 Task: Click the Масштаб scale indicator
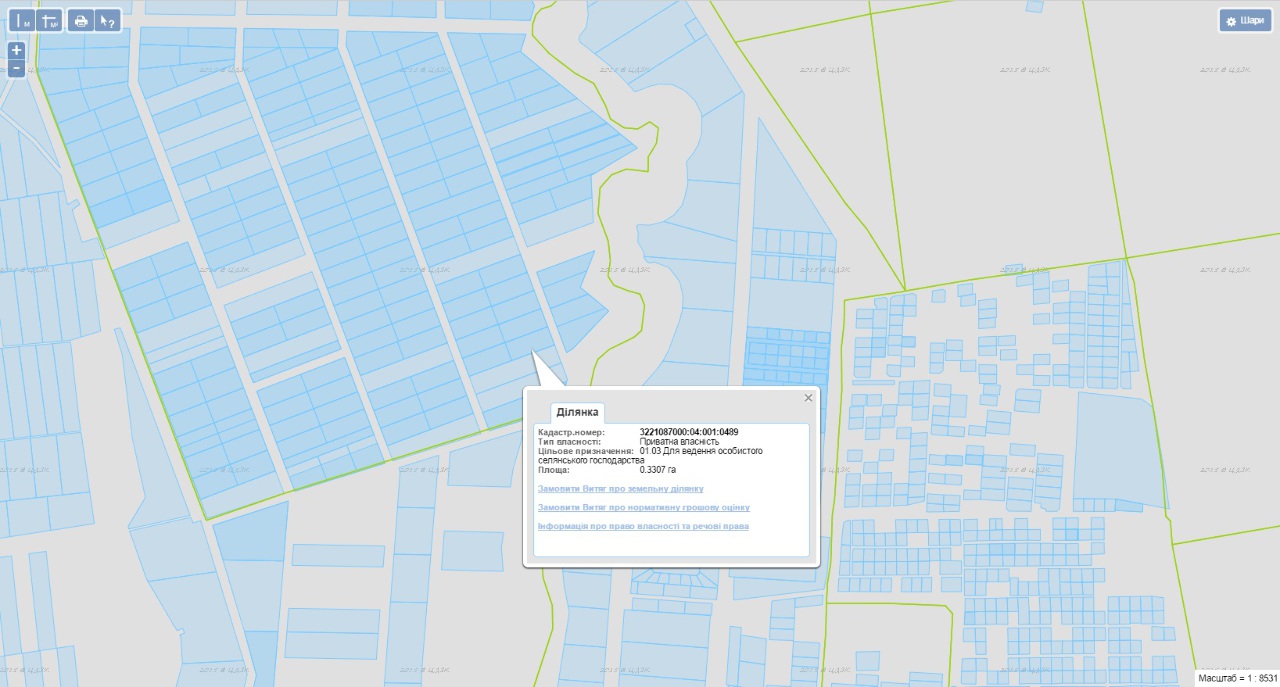click(1237, 678)
